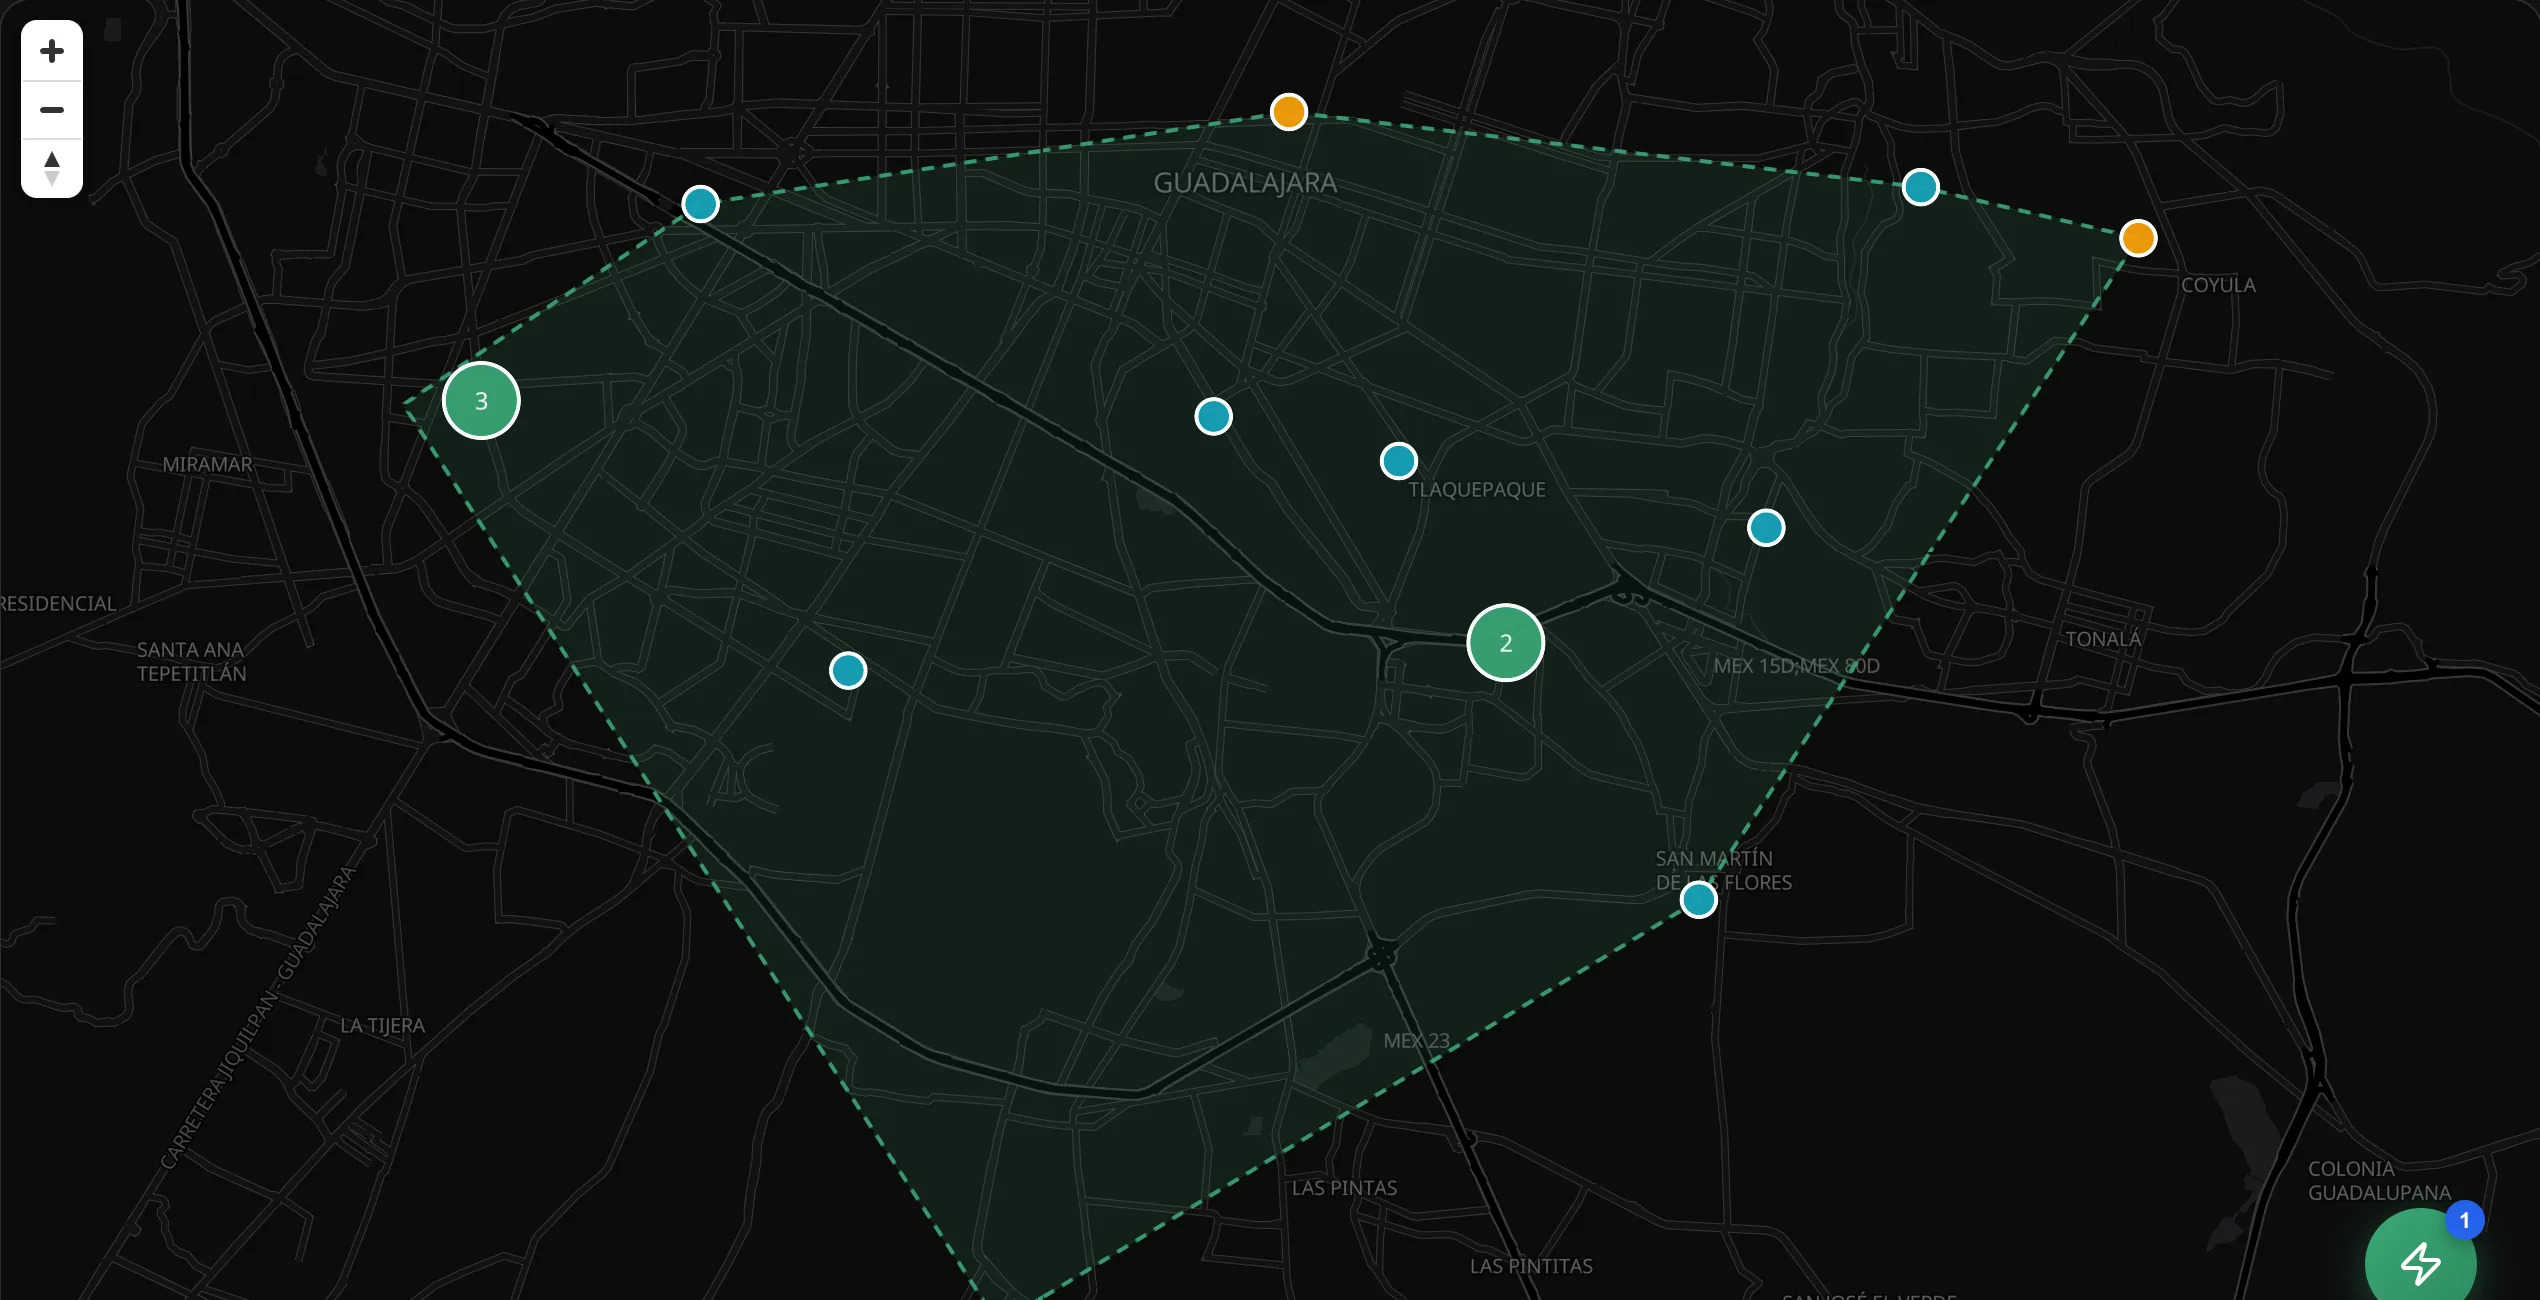Click the Colonia Guadalupana label

2379,1181
